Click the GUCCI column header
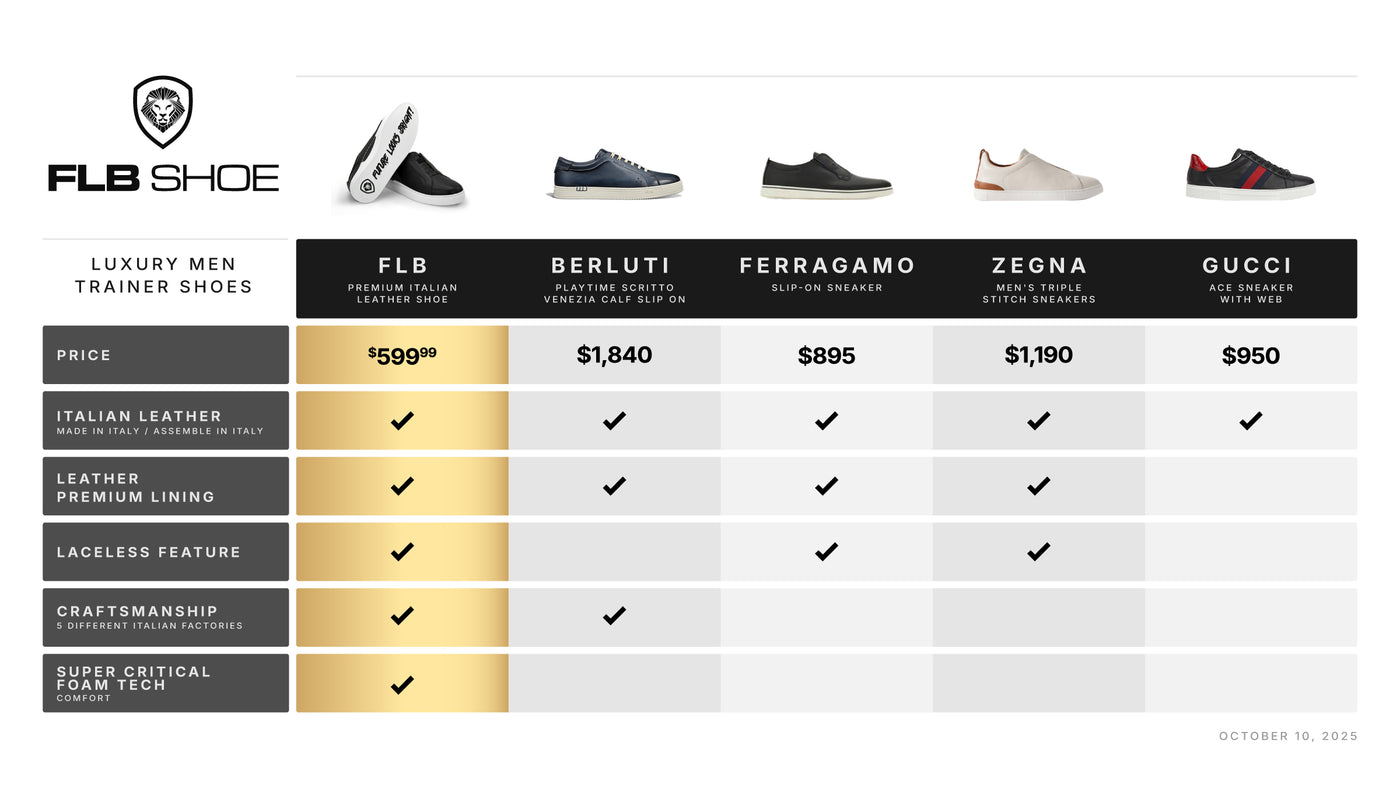 [1247, 266]
